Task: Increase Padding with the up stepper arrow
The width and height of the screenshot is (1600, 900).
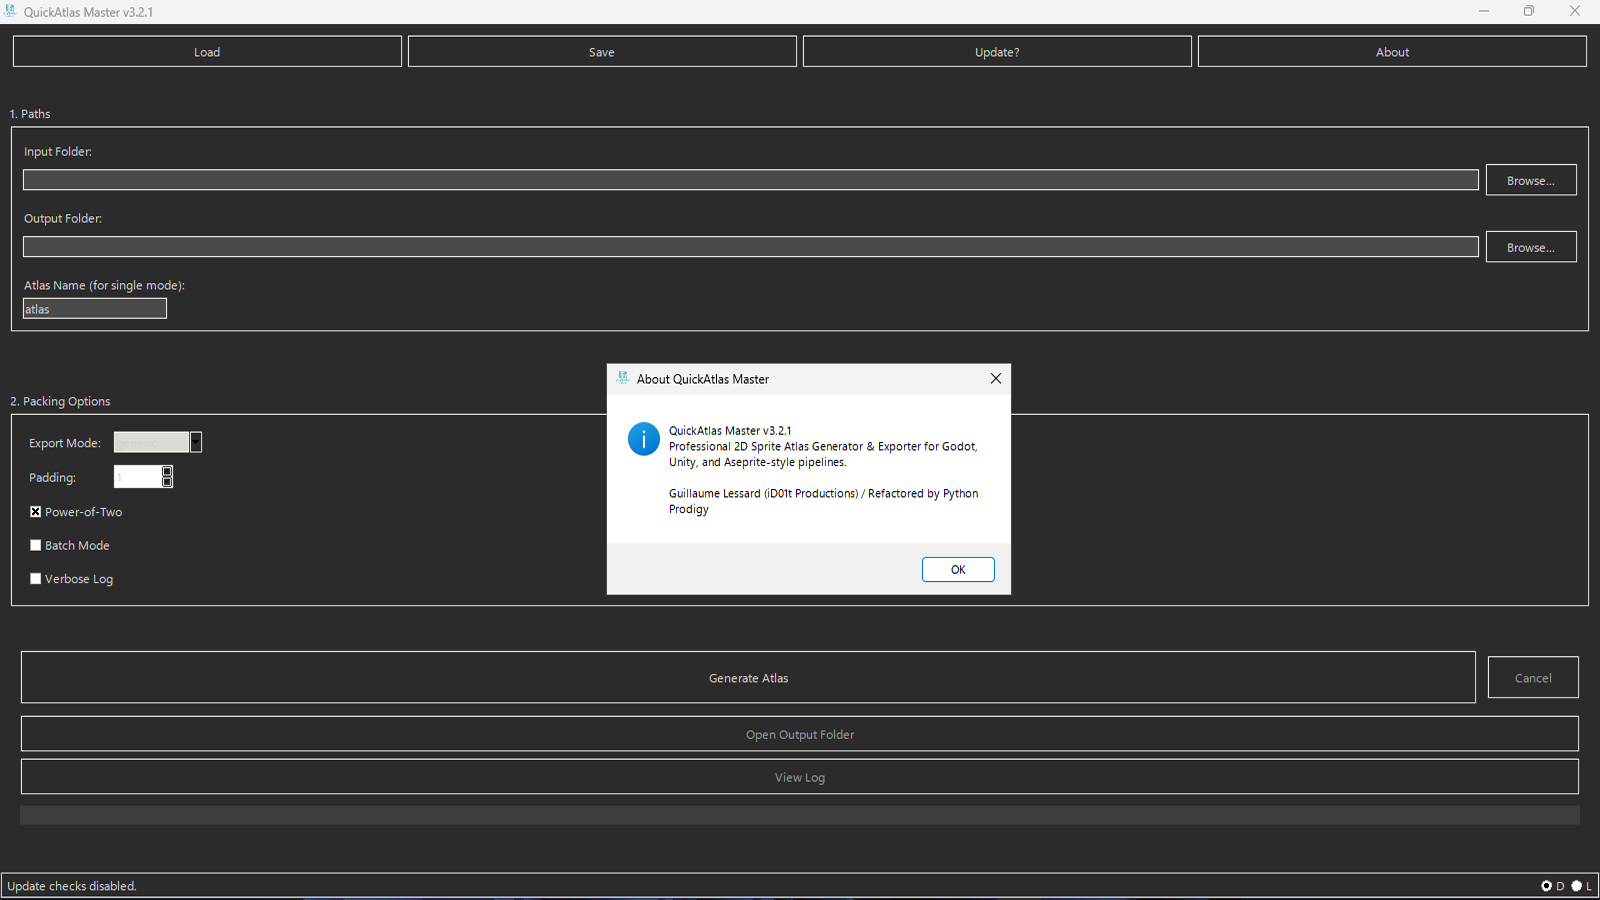Action: pos(167,471)
